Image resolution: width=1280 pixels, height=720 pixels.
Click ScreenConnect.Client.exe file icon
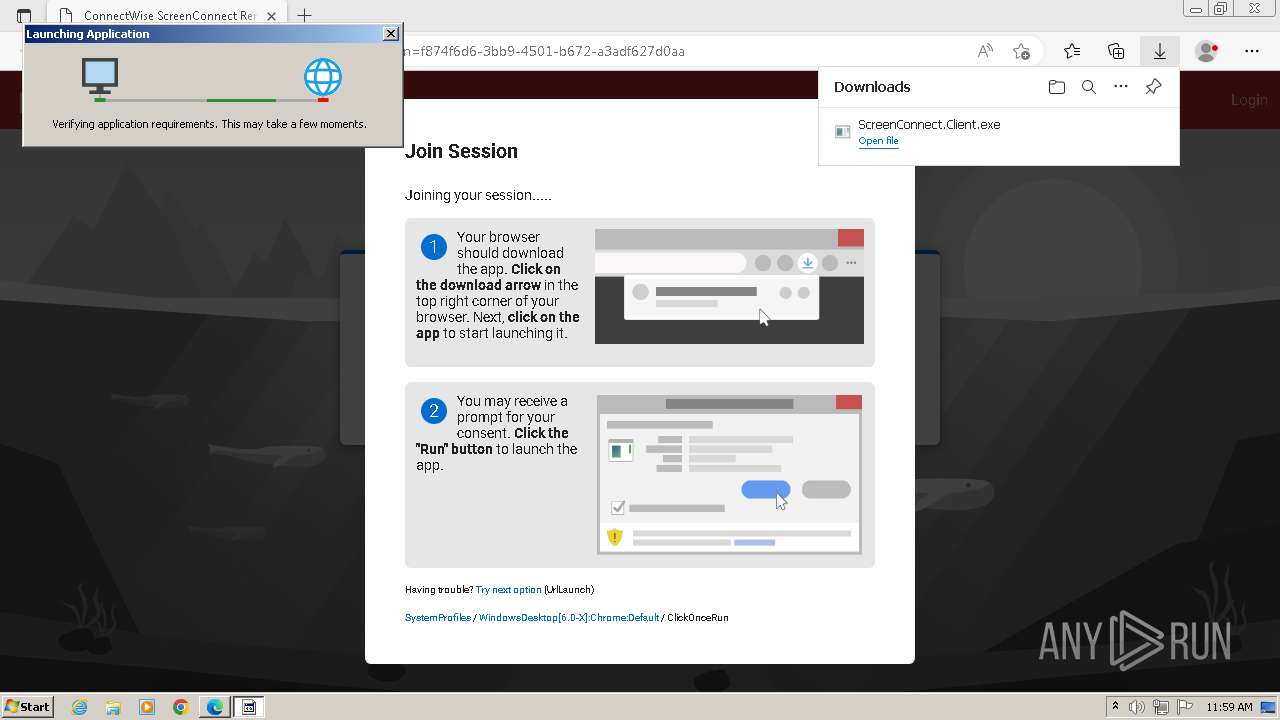pos(843,132)
